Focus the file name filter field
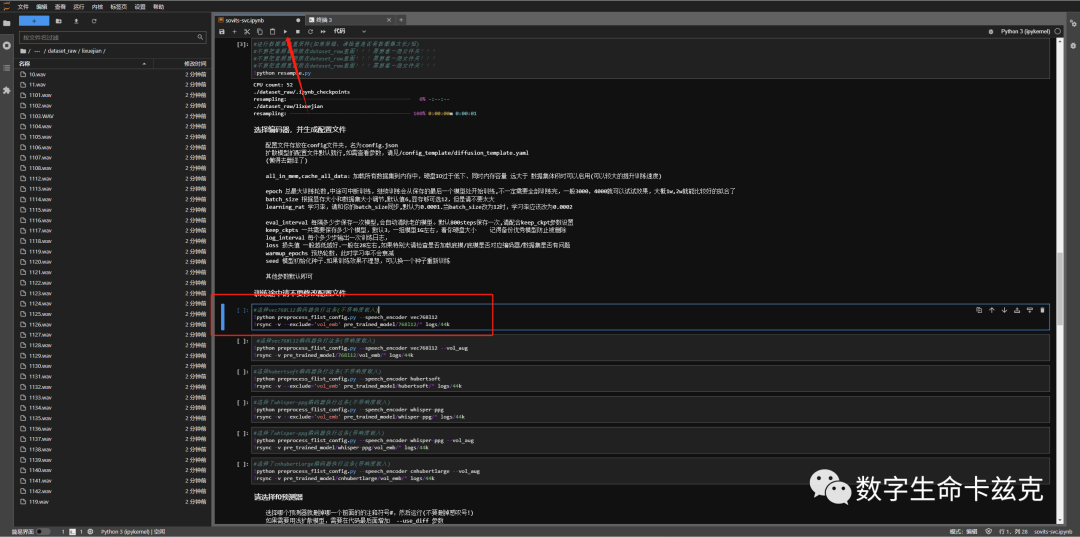 (113, 37)
